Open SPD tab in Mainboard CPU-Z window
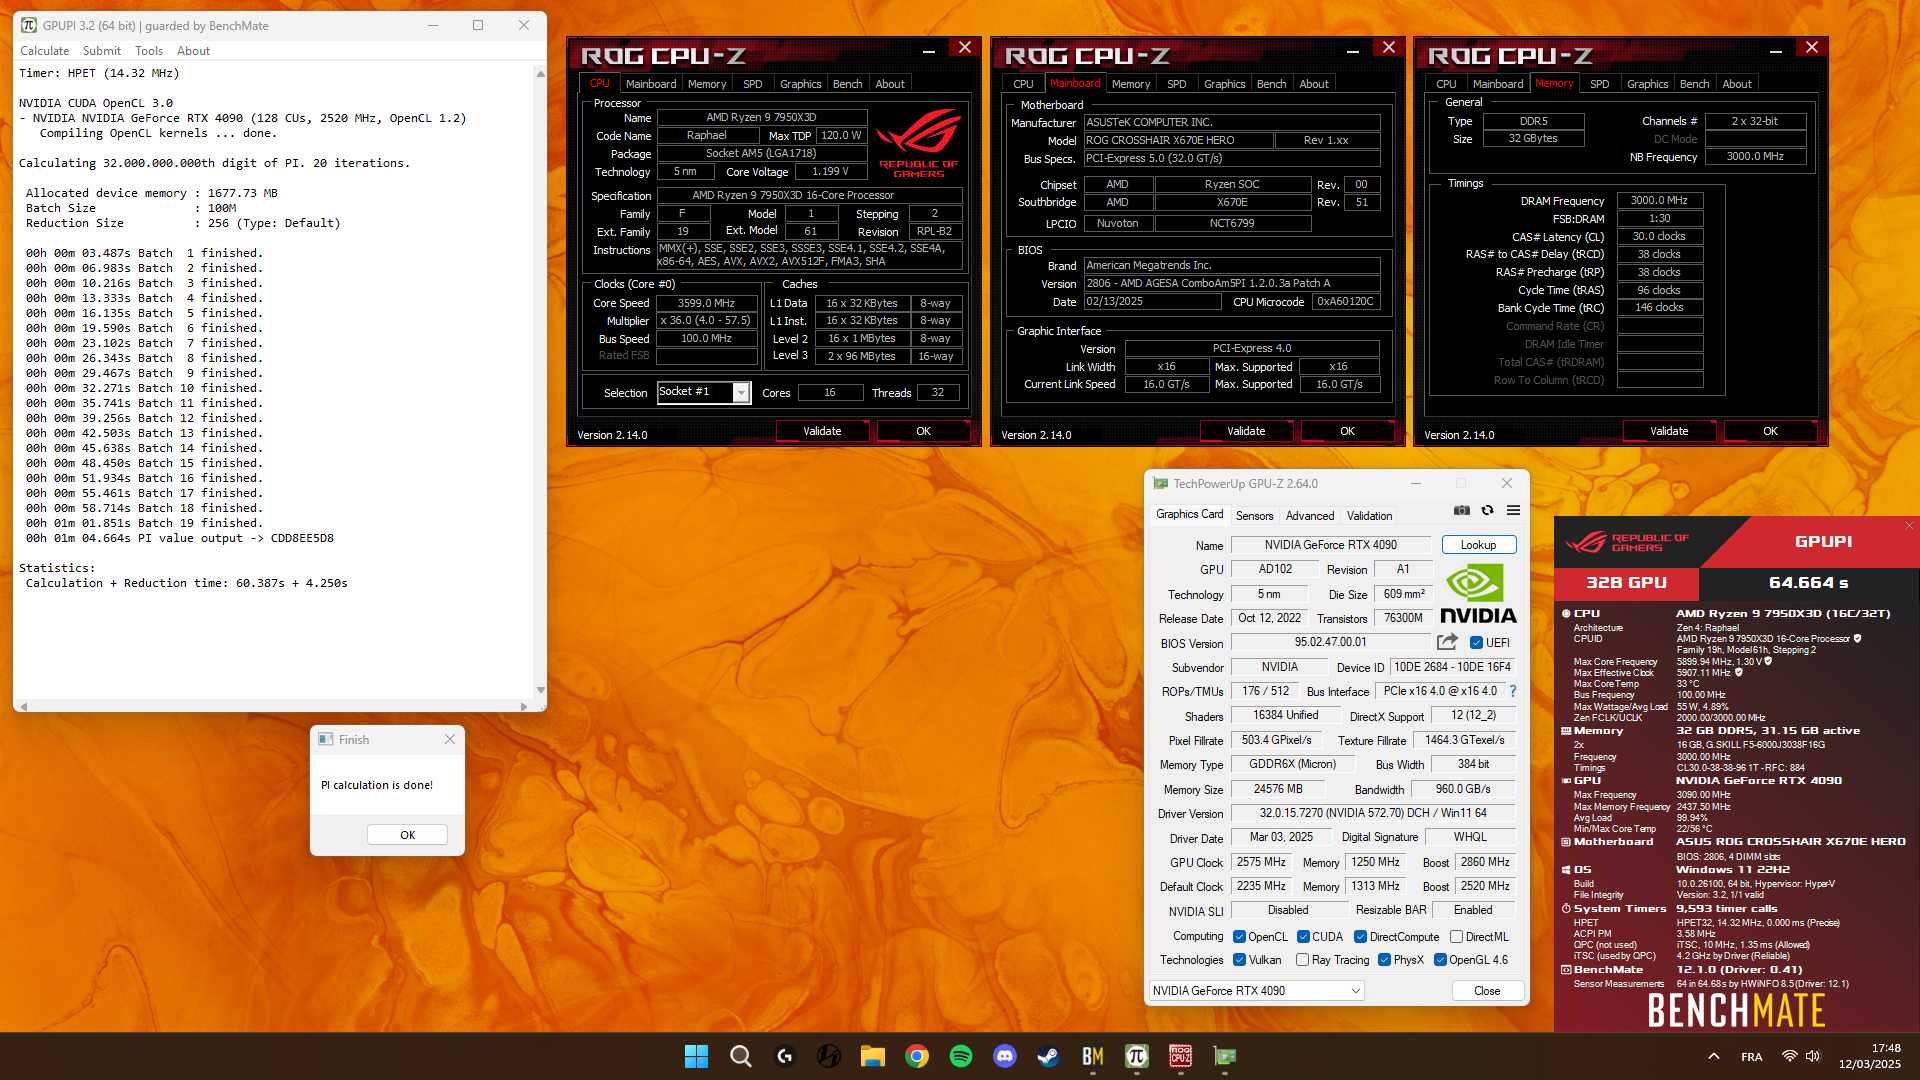This screenshot has width=1920, height=1080. (1176, 84)
